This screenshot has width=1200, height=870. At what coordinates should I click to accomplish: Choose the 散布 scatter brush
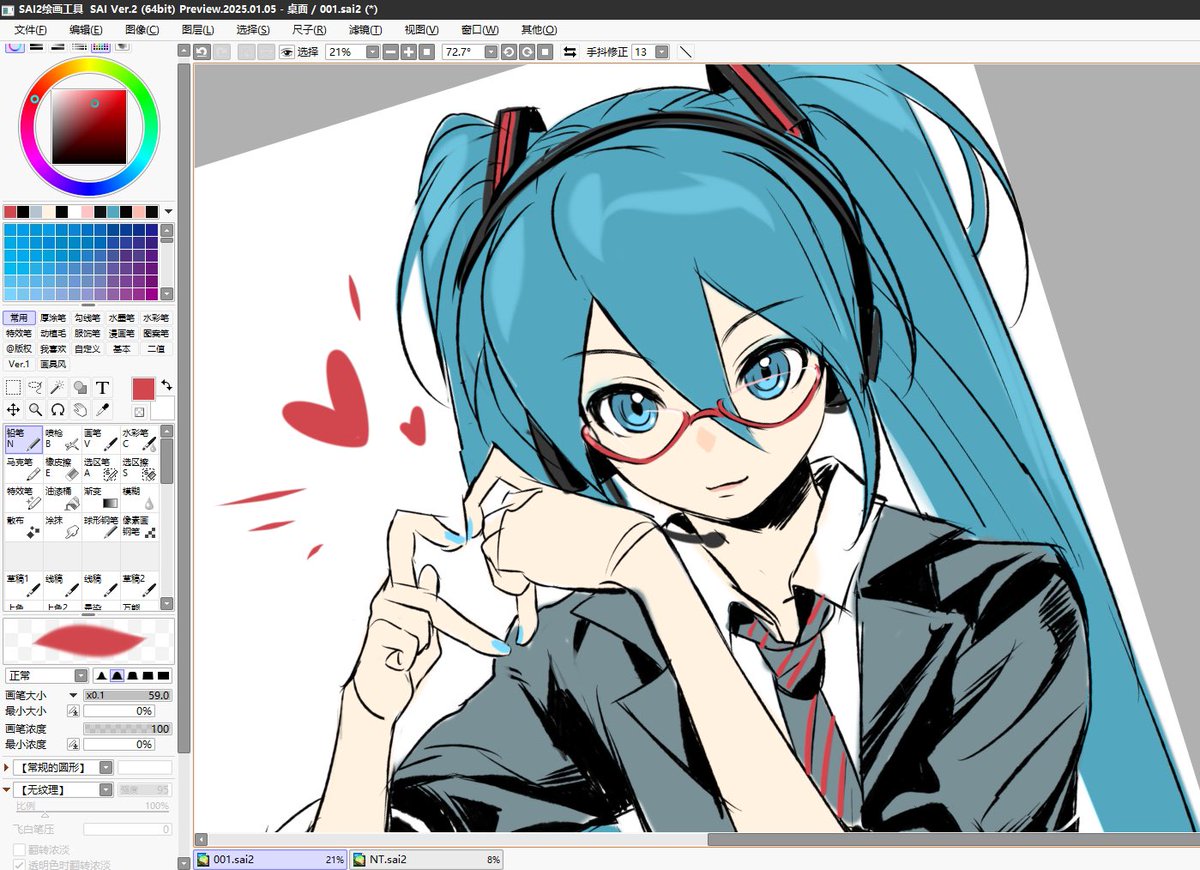point(24,526)
